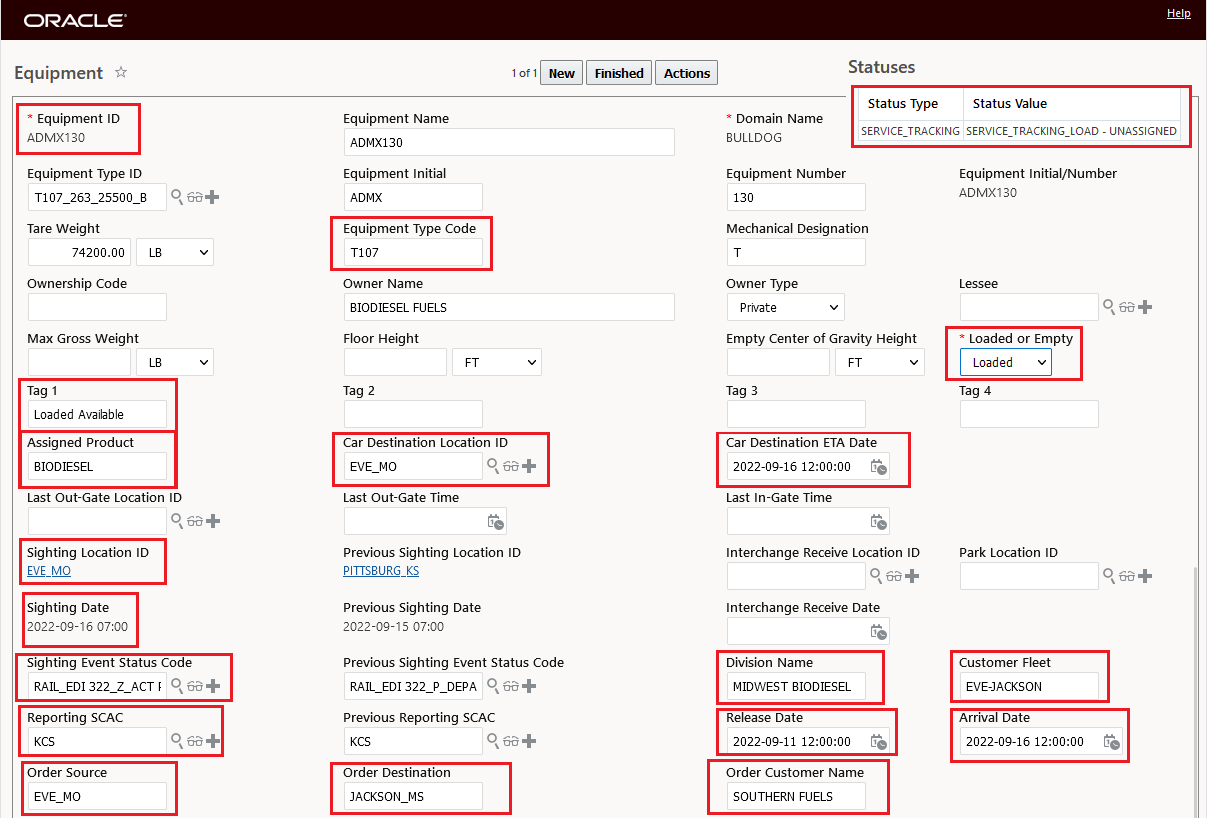Click the Order Customer Name field
1207x818 pixels.
point(796,796)
